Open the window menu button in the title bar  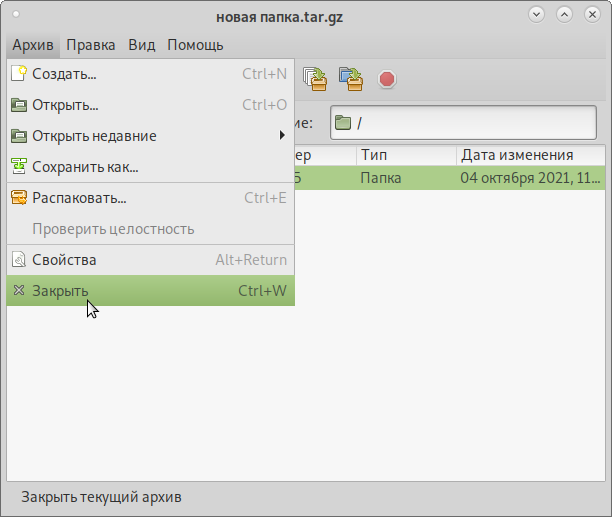point(17,15)
